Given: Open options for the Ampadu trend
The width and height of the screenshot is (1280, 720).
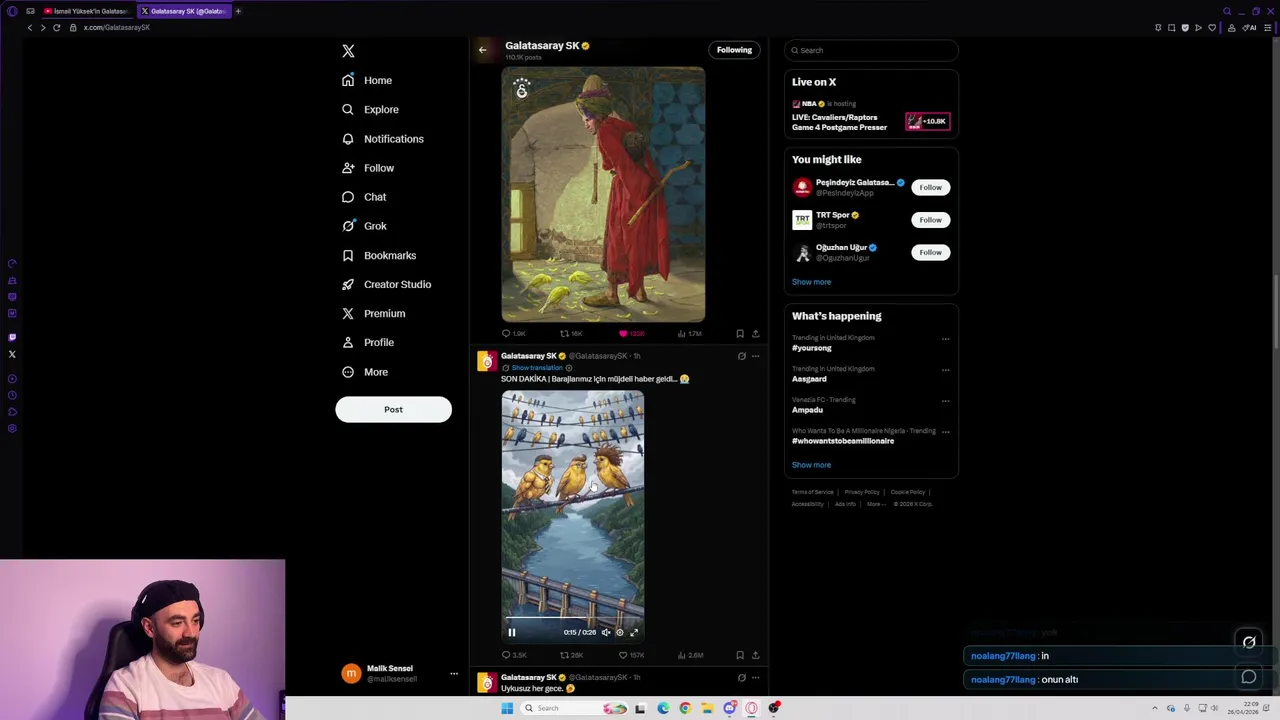Looking at the screenshot, I should [945, 401].
